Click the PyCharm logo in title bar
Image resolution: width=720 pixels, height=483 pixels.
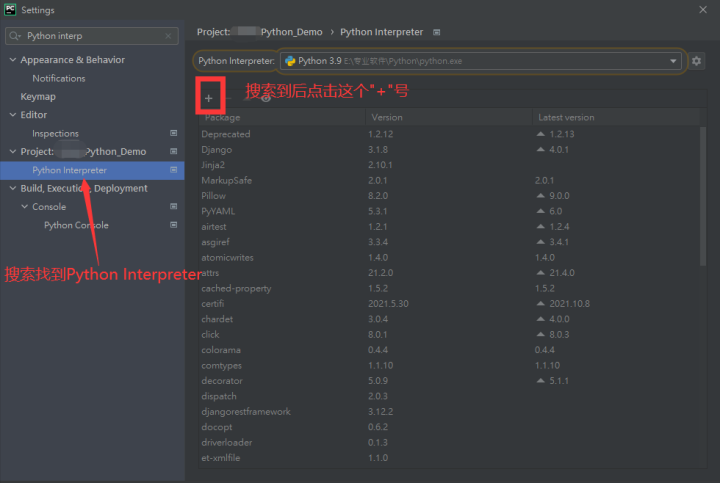click(10, 10)
